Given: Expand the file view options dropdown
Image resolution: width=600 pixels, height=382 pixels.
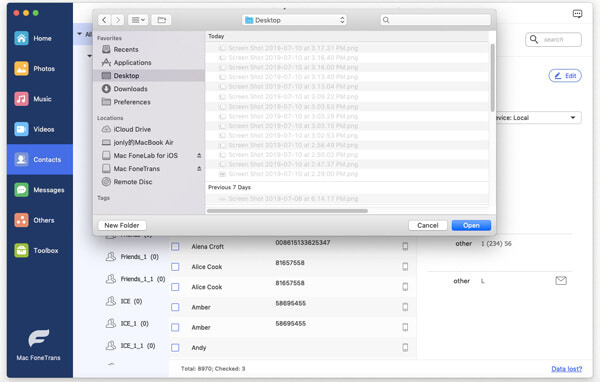Looking at the screenshot, I should coord(138,20).
